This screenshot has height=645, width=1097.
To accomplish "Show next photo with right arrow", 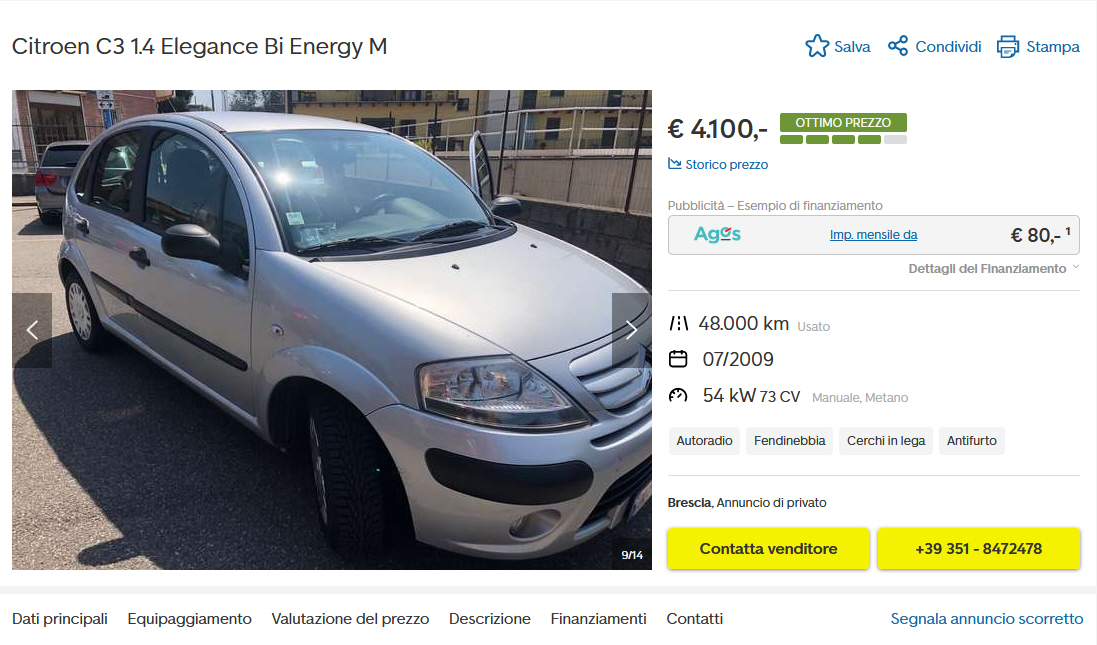I will tap(631, 330).
